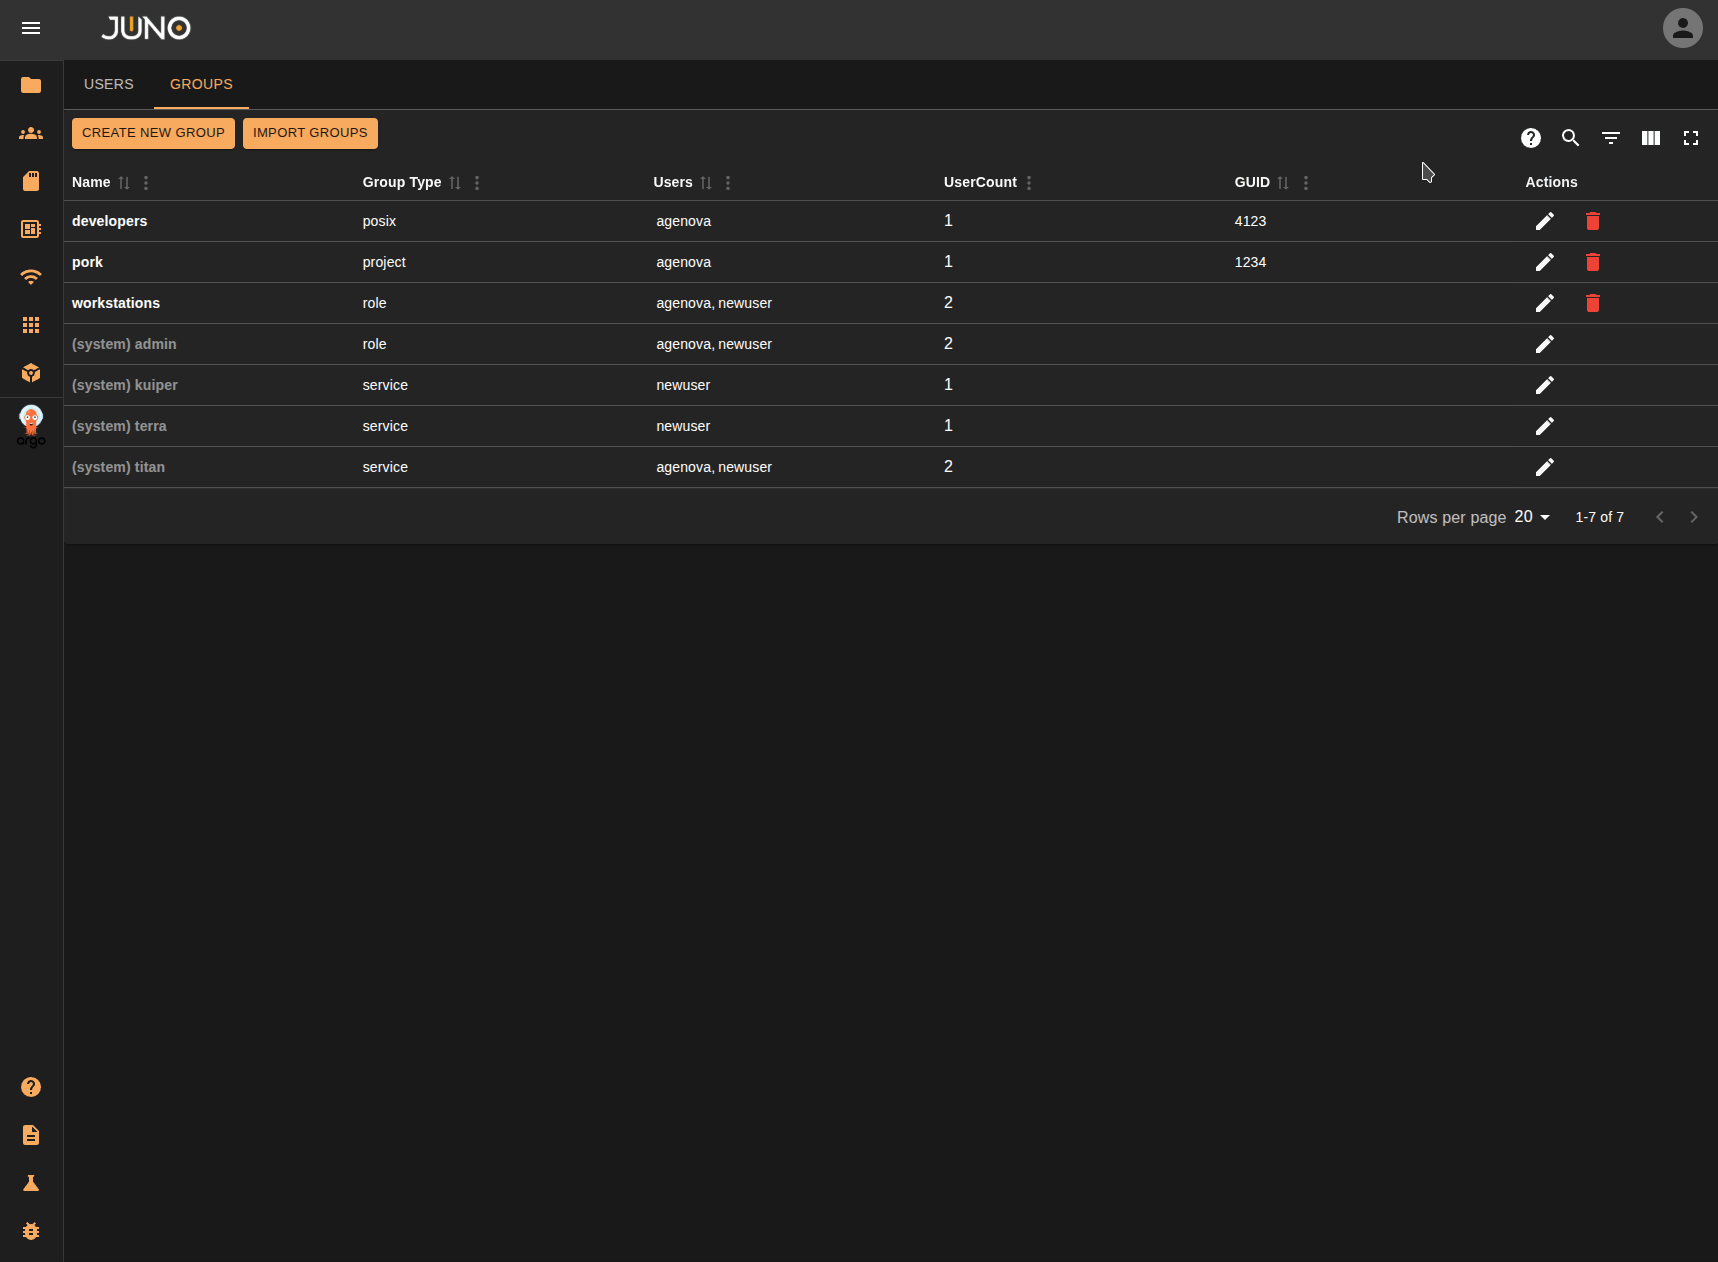Open the bug report icon at sidebar bottom
This screenshot has width=1718, height=1262.
(x=31, y=1231)
